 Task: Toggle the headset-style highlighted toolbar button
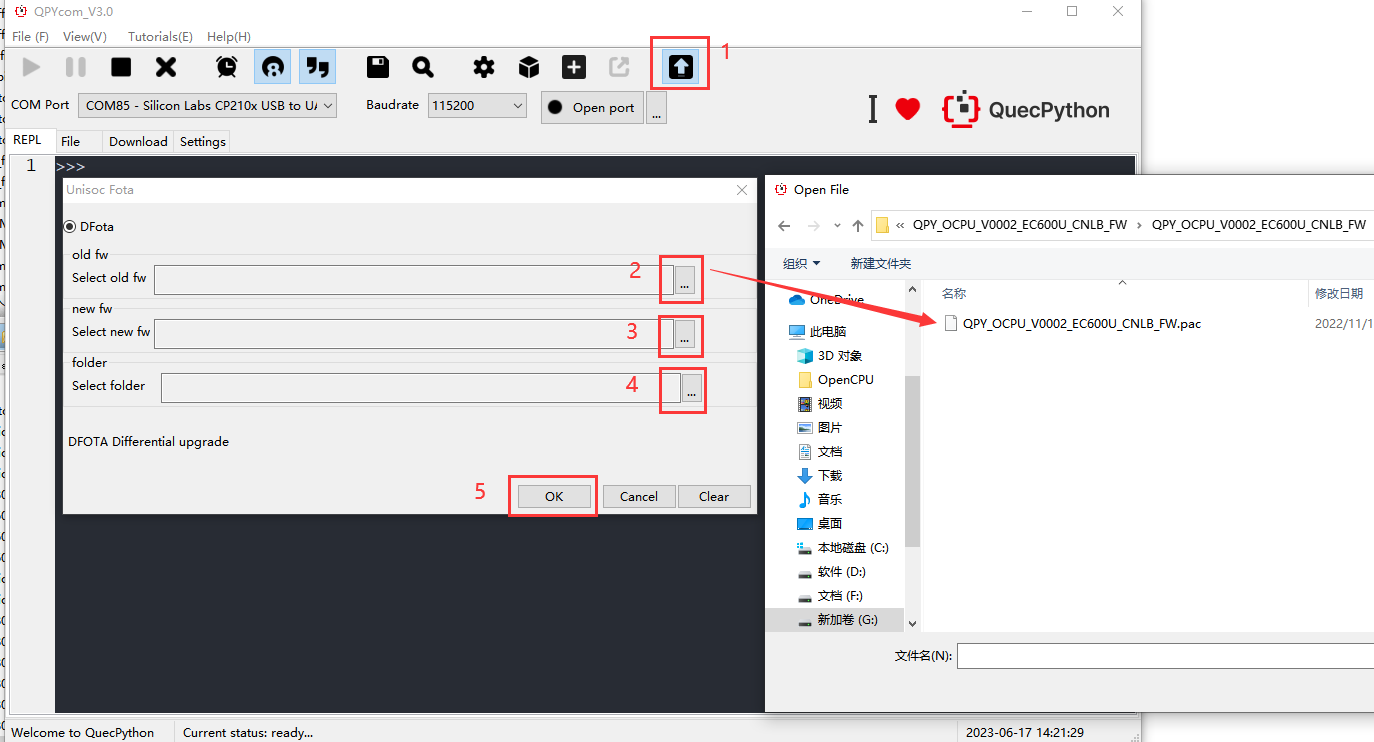pyautogui.click(x=272, y=67)
